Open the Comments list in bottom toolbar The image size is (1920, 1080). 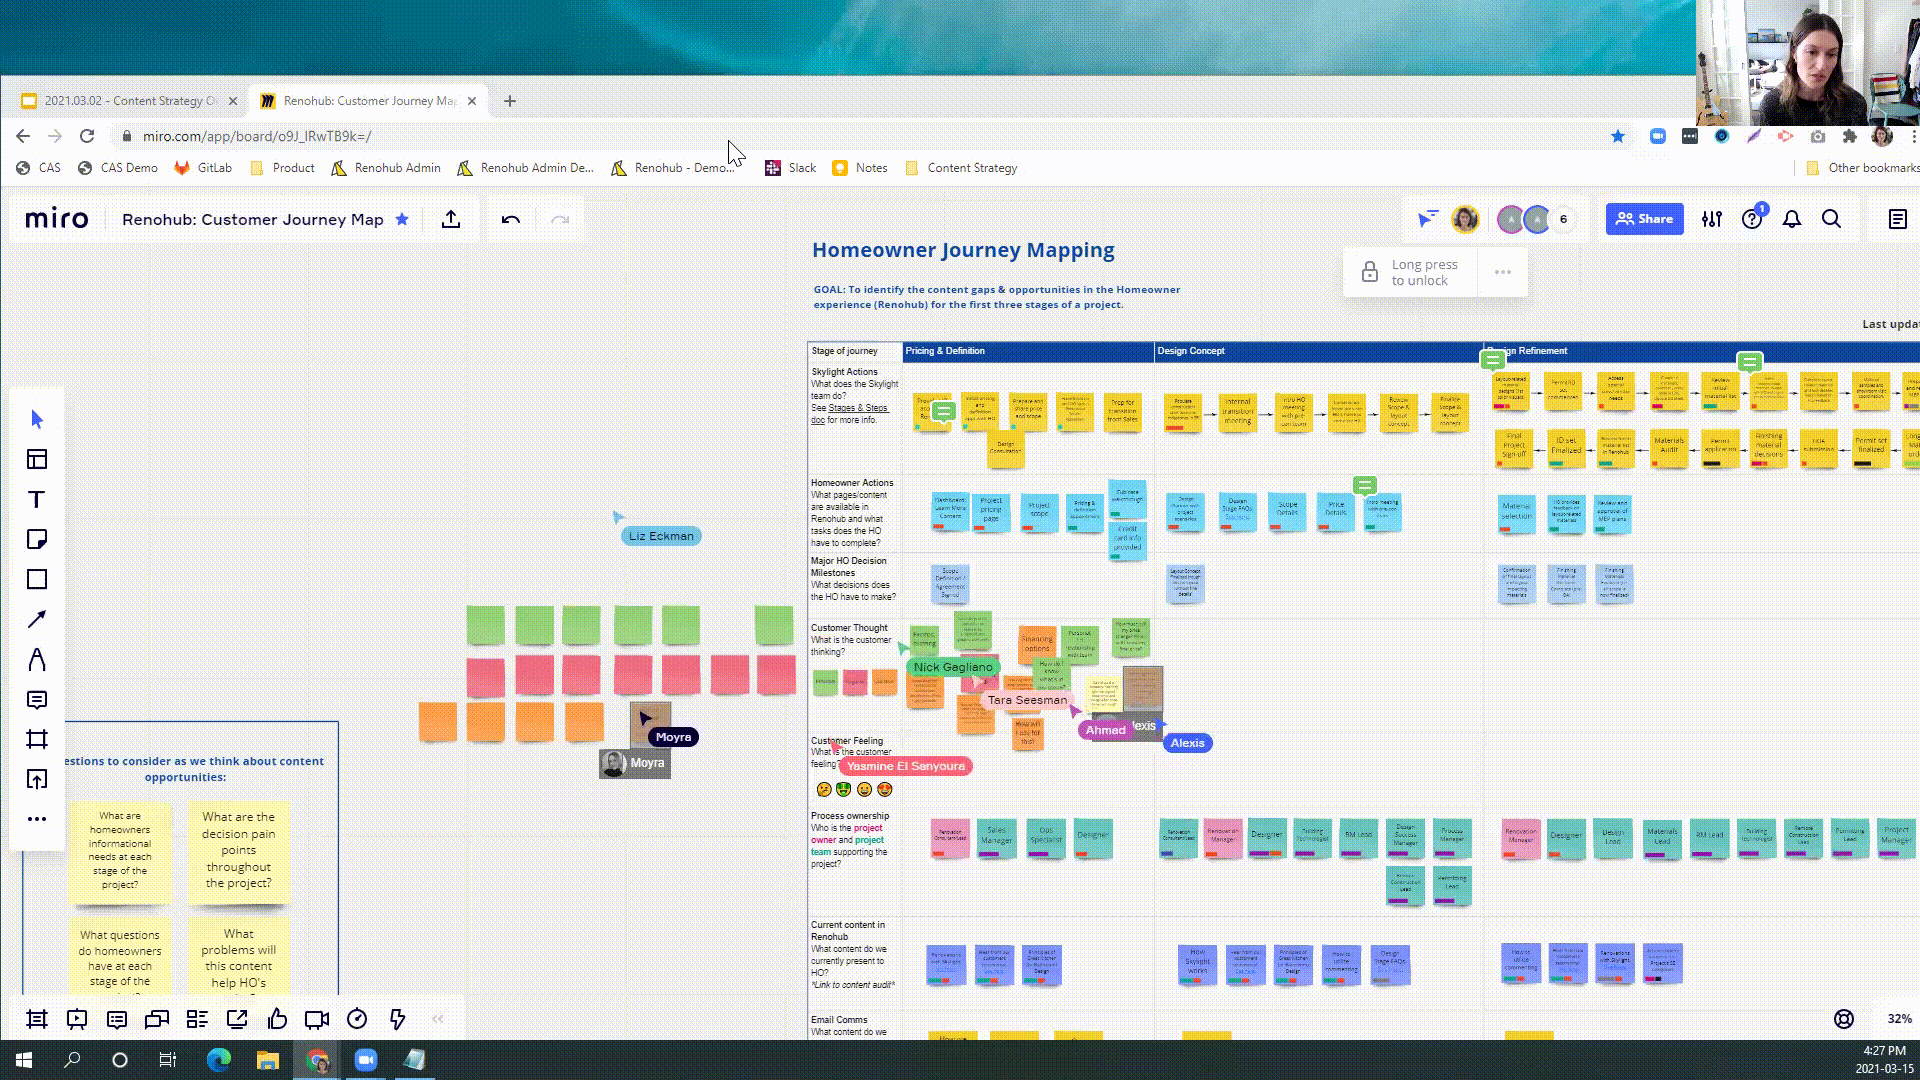coord(117,1019)
